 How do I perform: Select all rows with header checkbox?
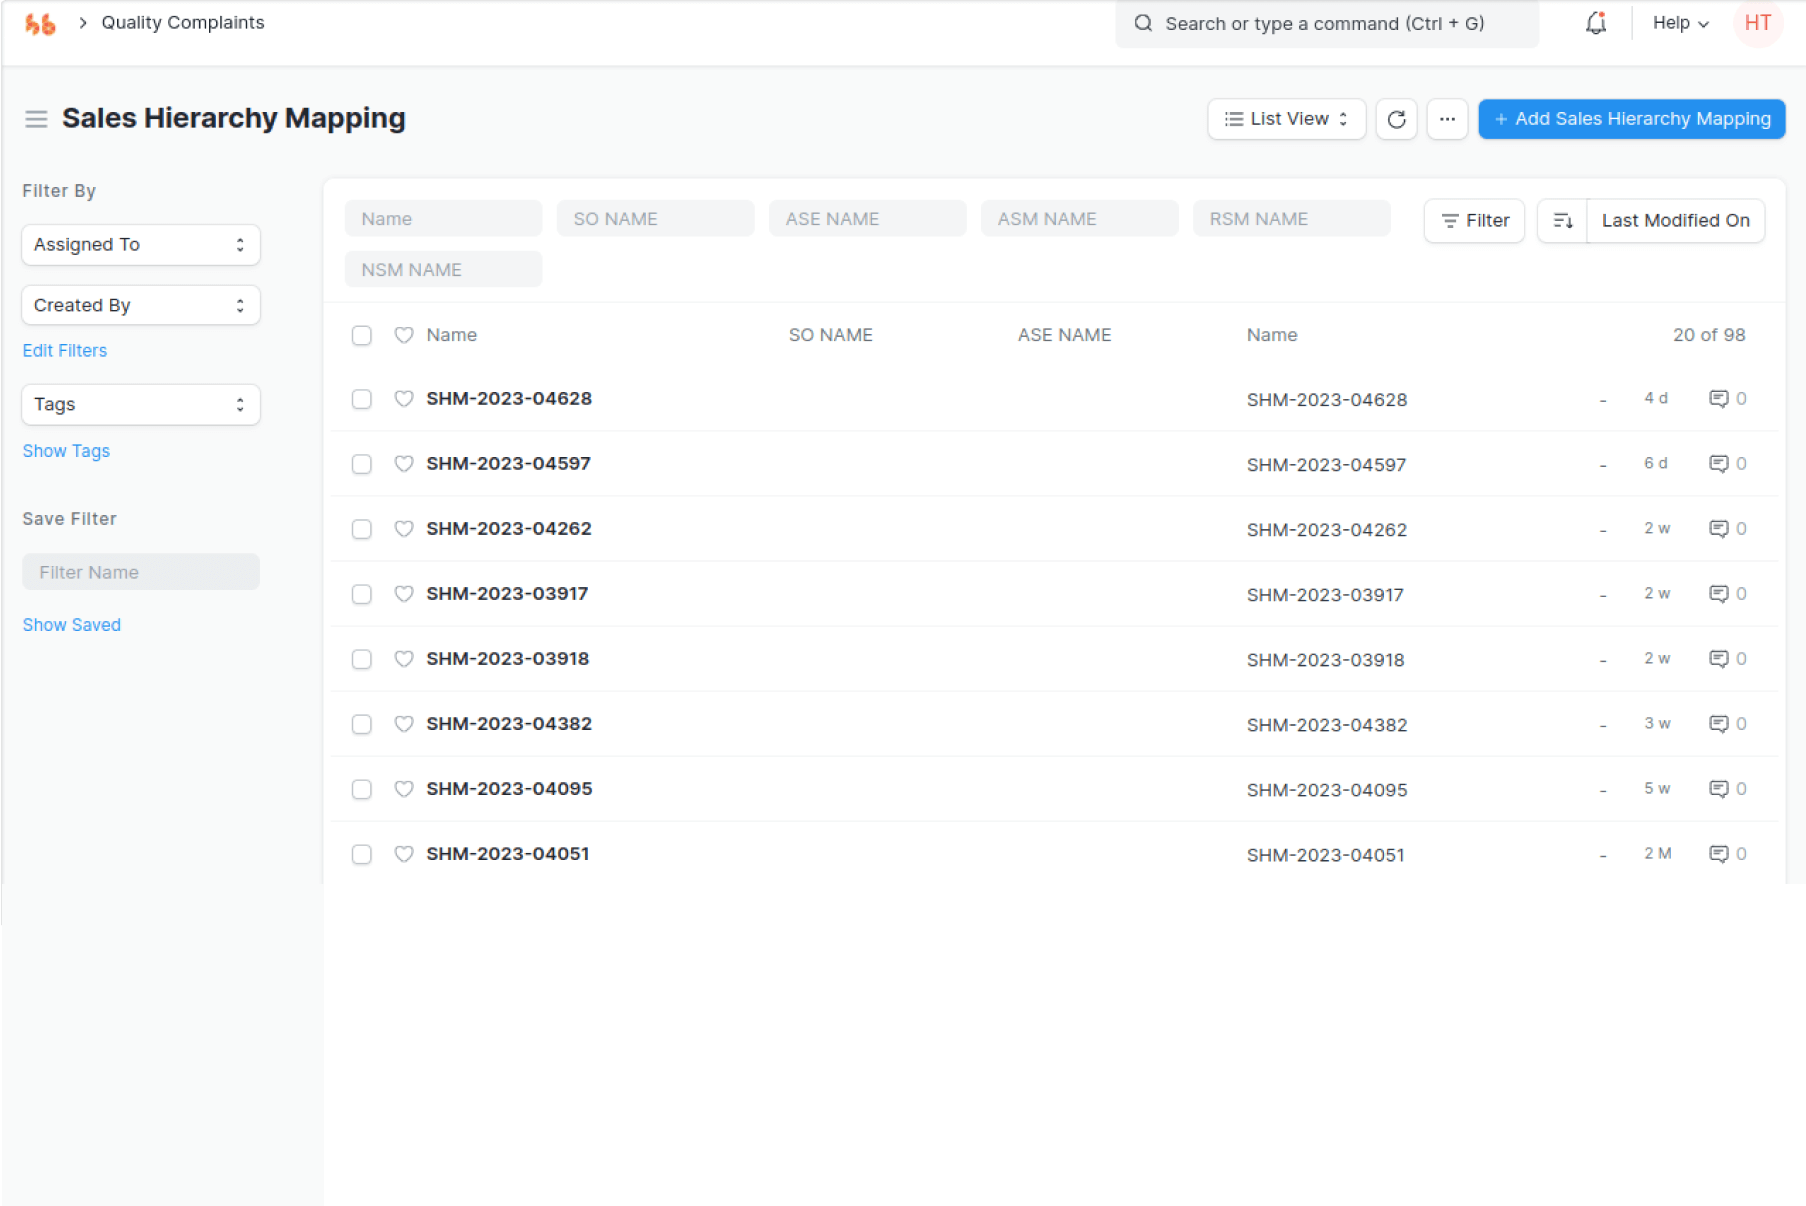pyautogui.click(x=362, y=335)
